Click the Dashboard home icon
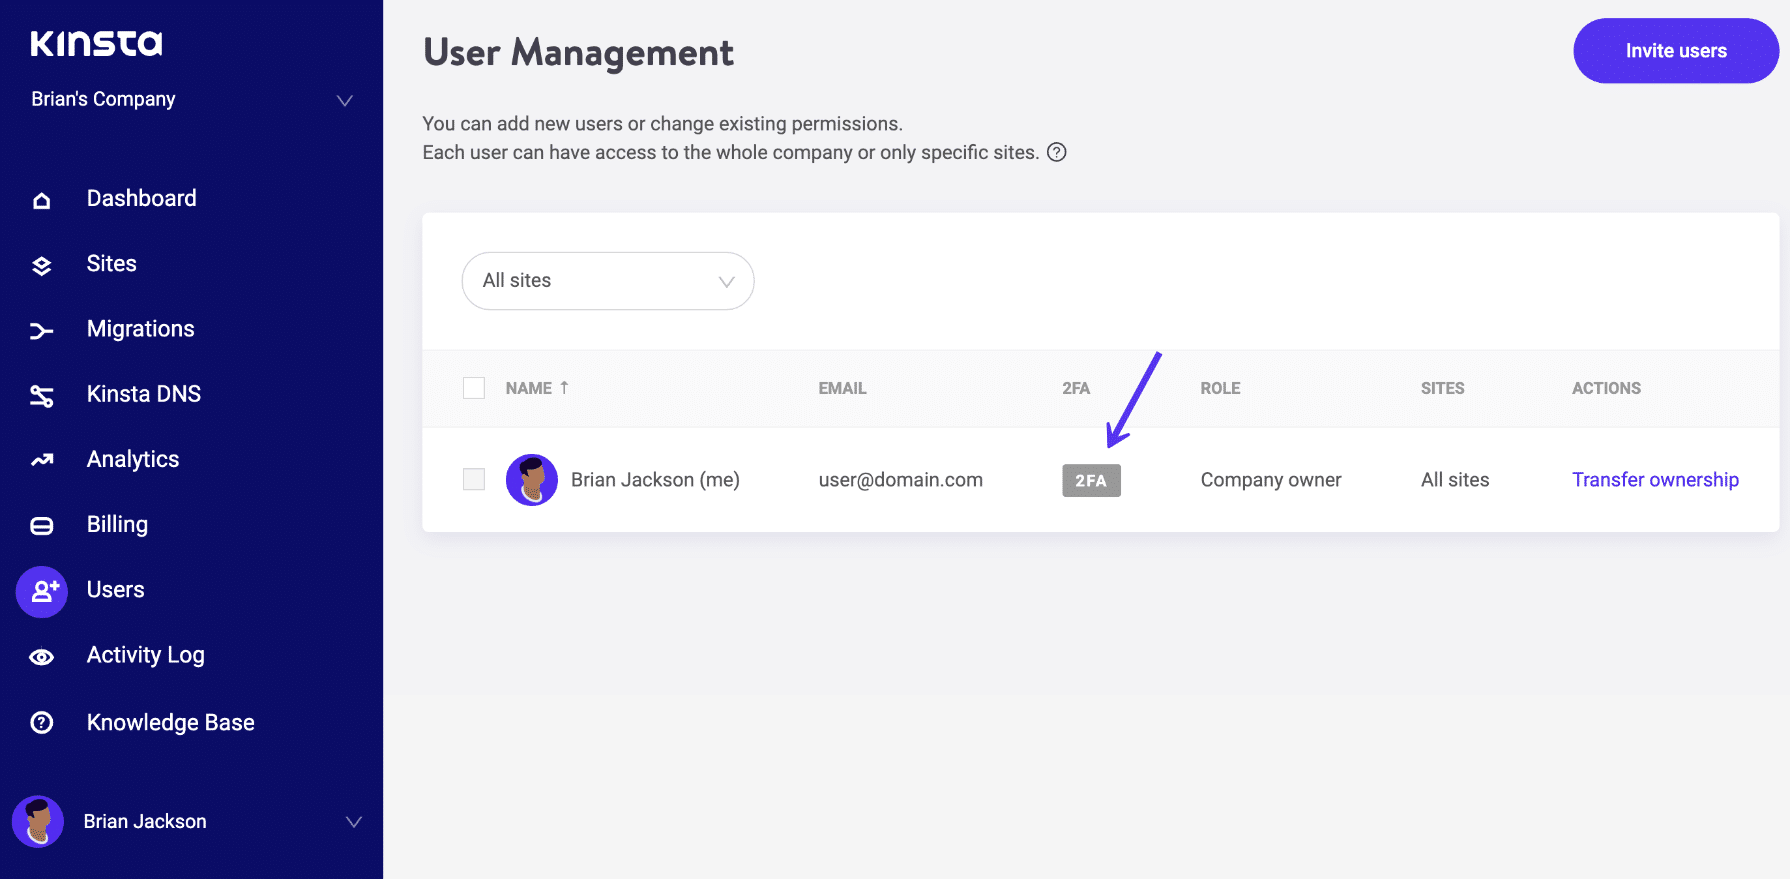Image resolution: width=1790 pixels, height=879 pixels. 41,200
